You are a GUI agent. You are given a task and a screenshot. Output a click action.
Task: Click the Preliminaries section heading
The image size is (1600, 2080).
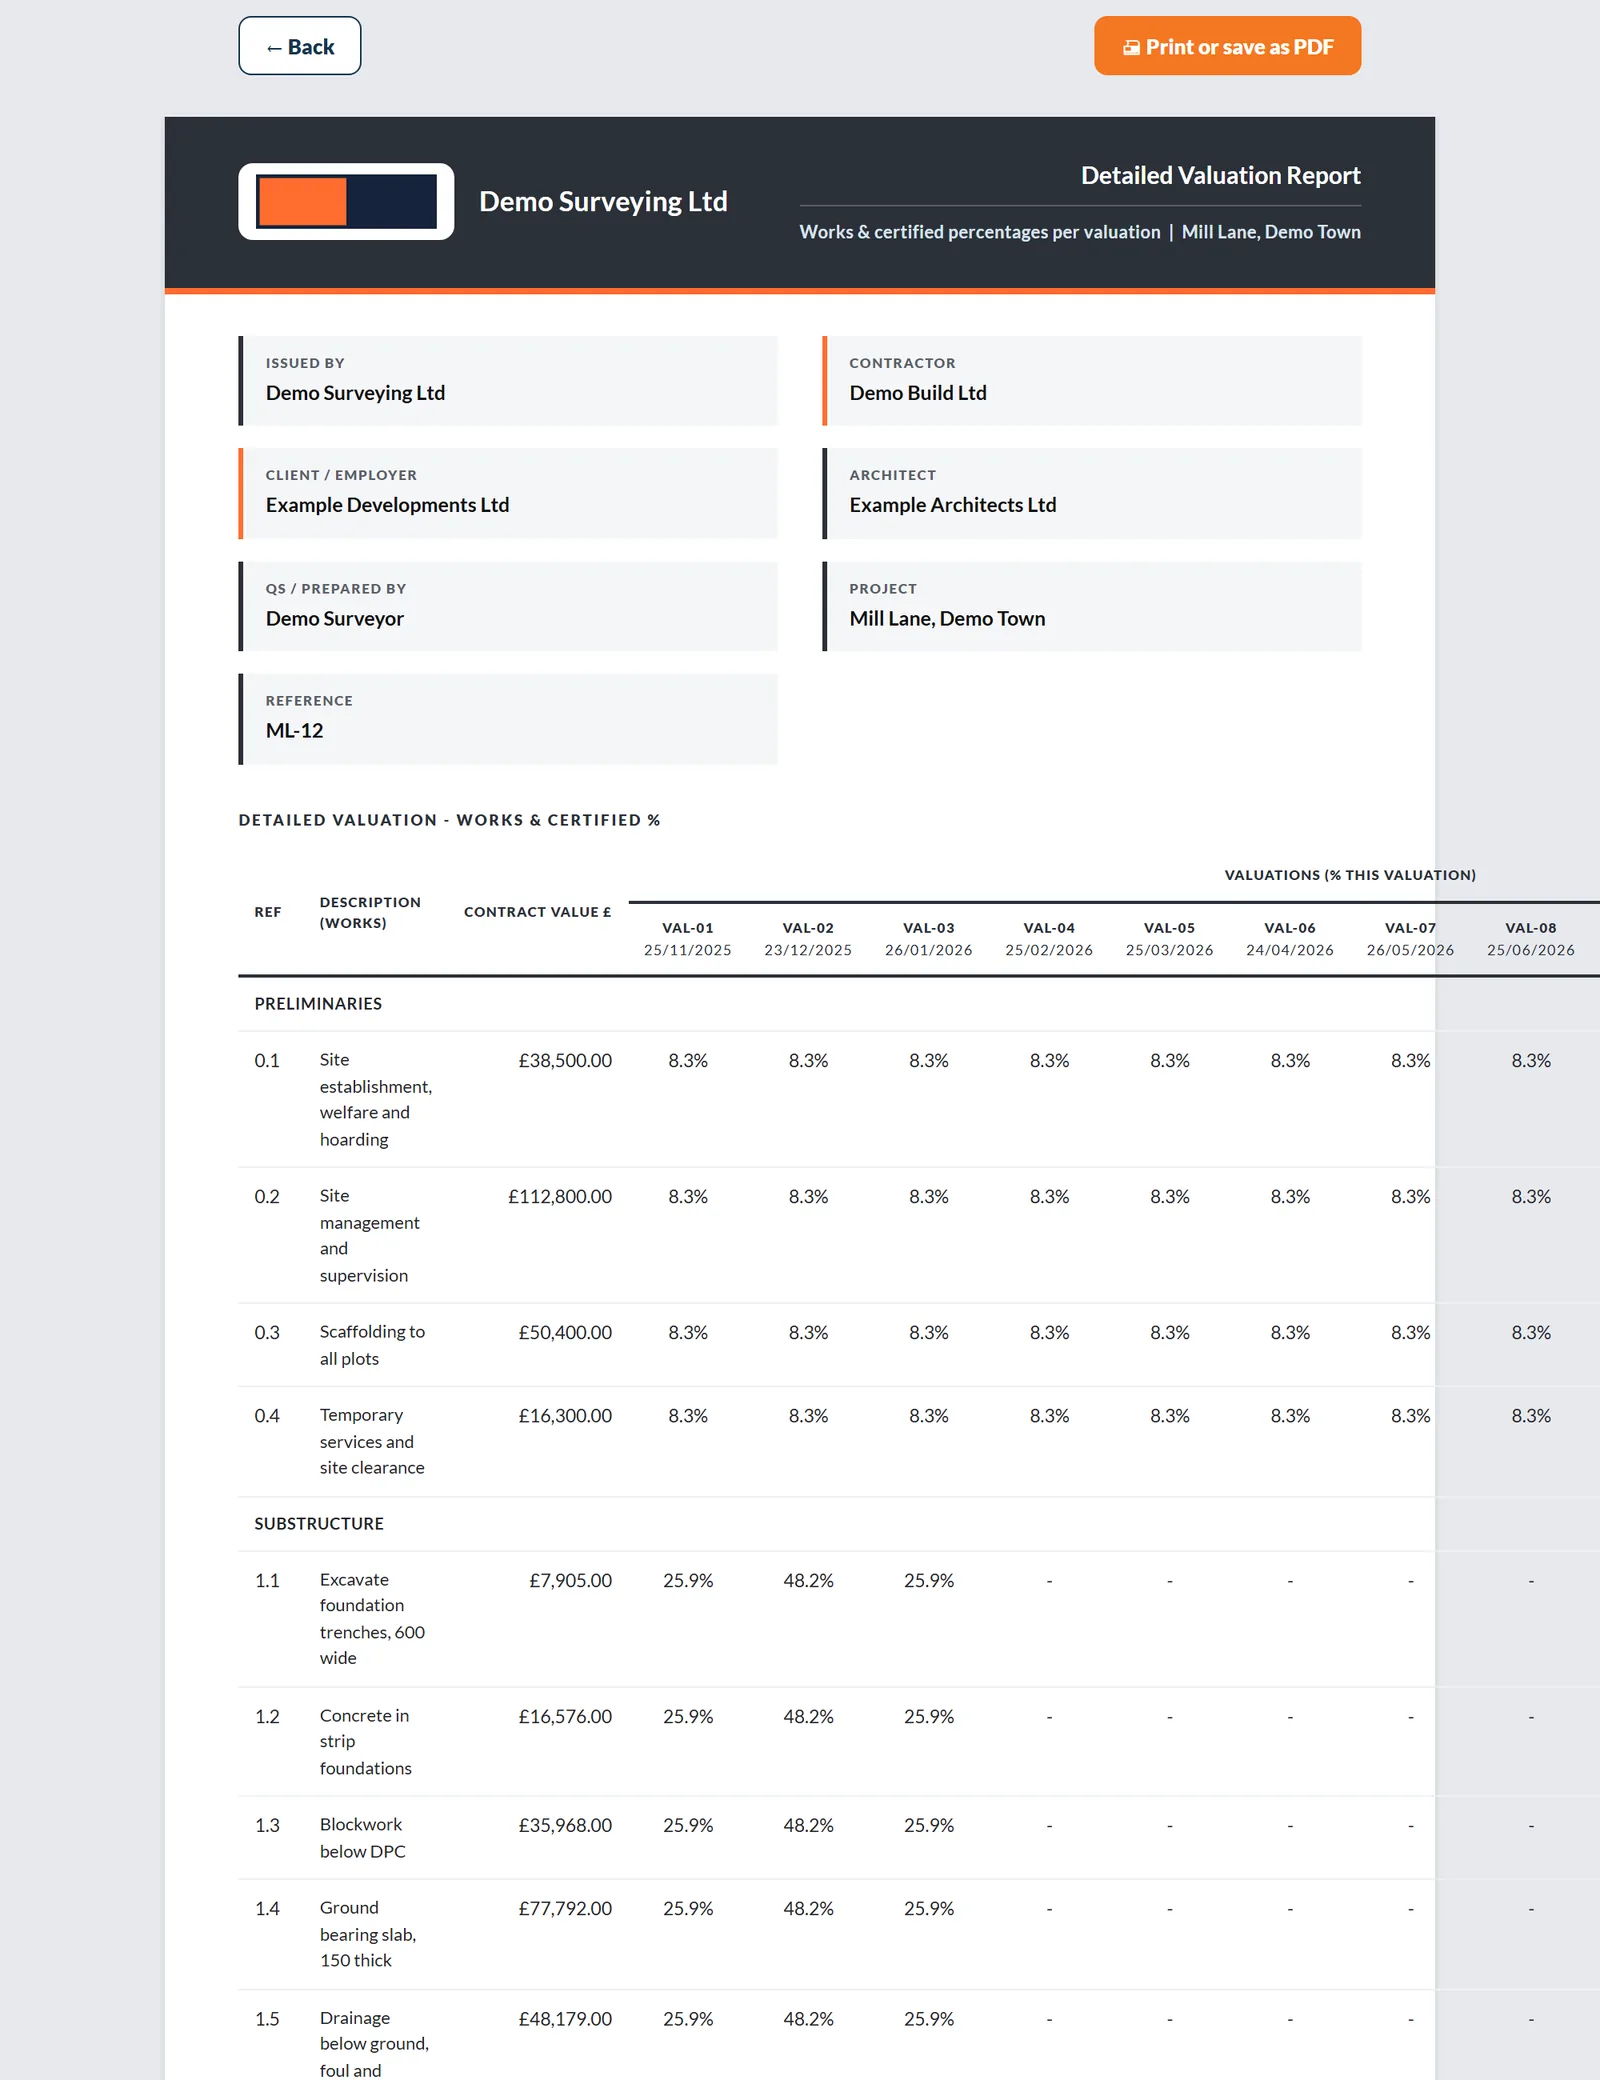pyautogui.click(x=318, y=1004)
